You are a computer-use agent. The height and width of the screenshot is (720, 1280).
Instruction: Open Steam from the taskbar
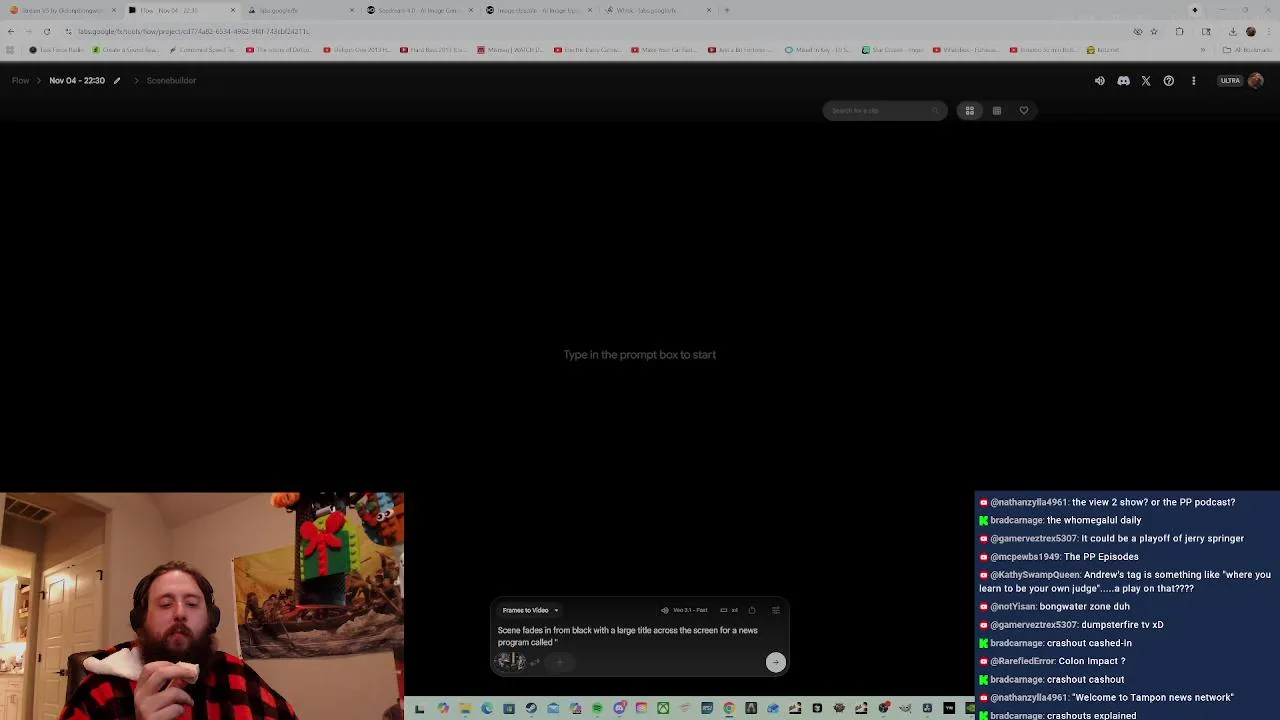531,709
